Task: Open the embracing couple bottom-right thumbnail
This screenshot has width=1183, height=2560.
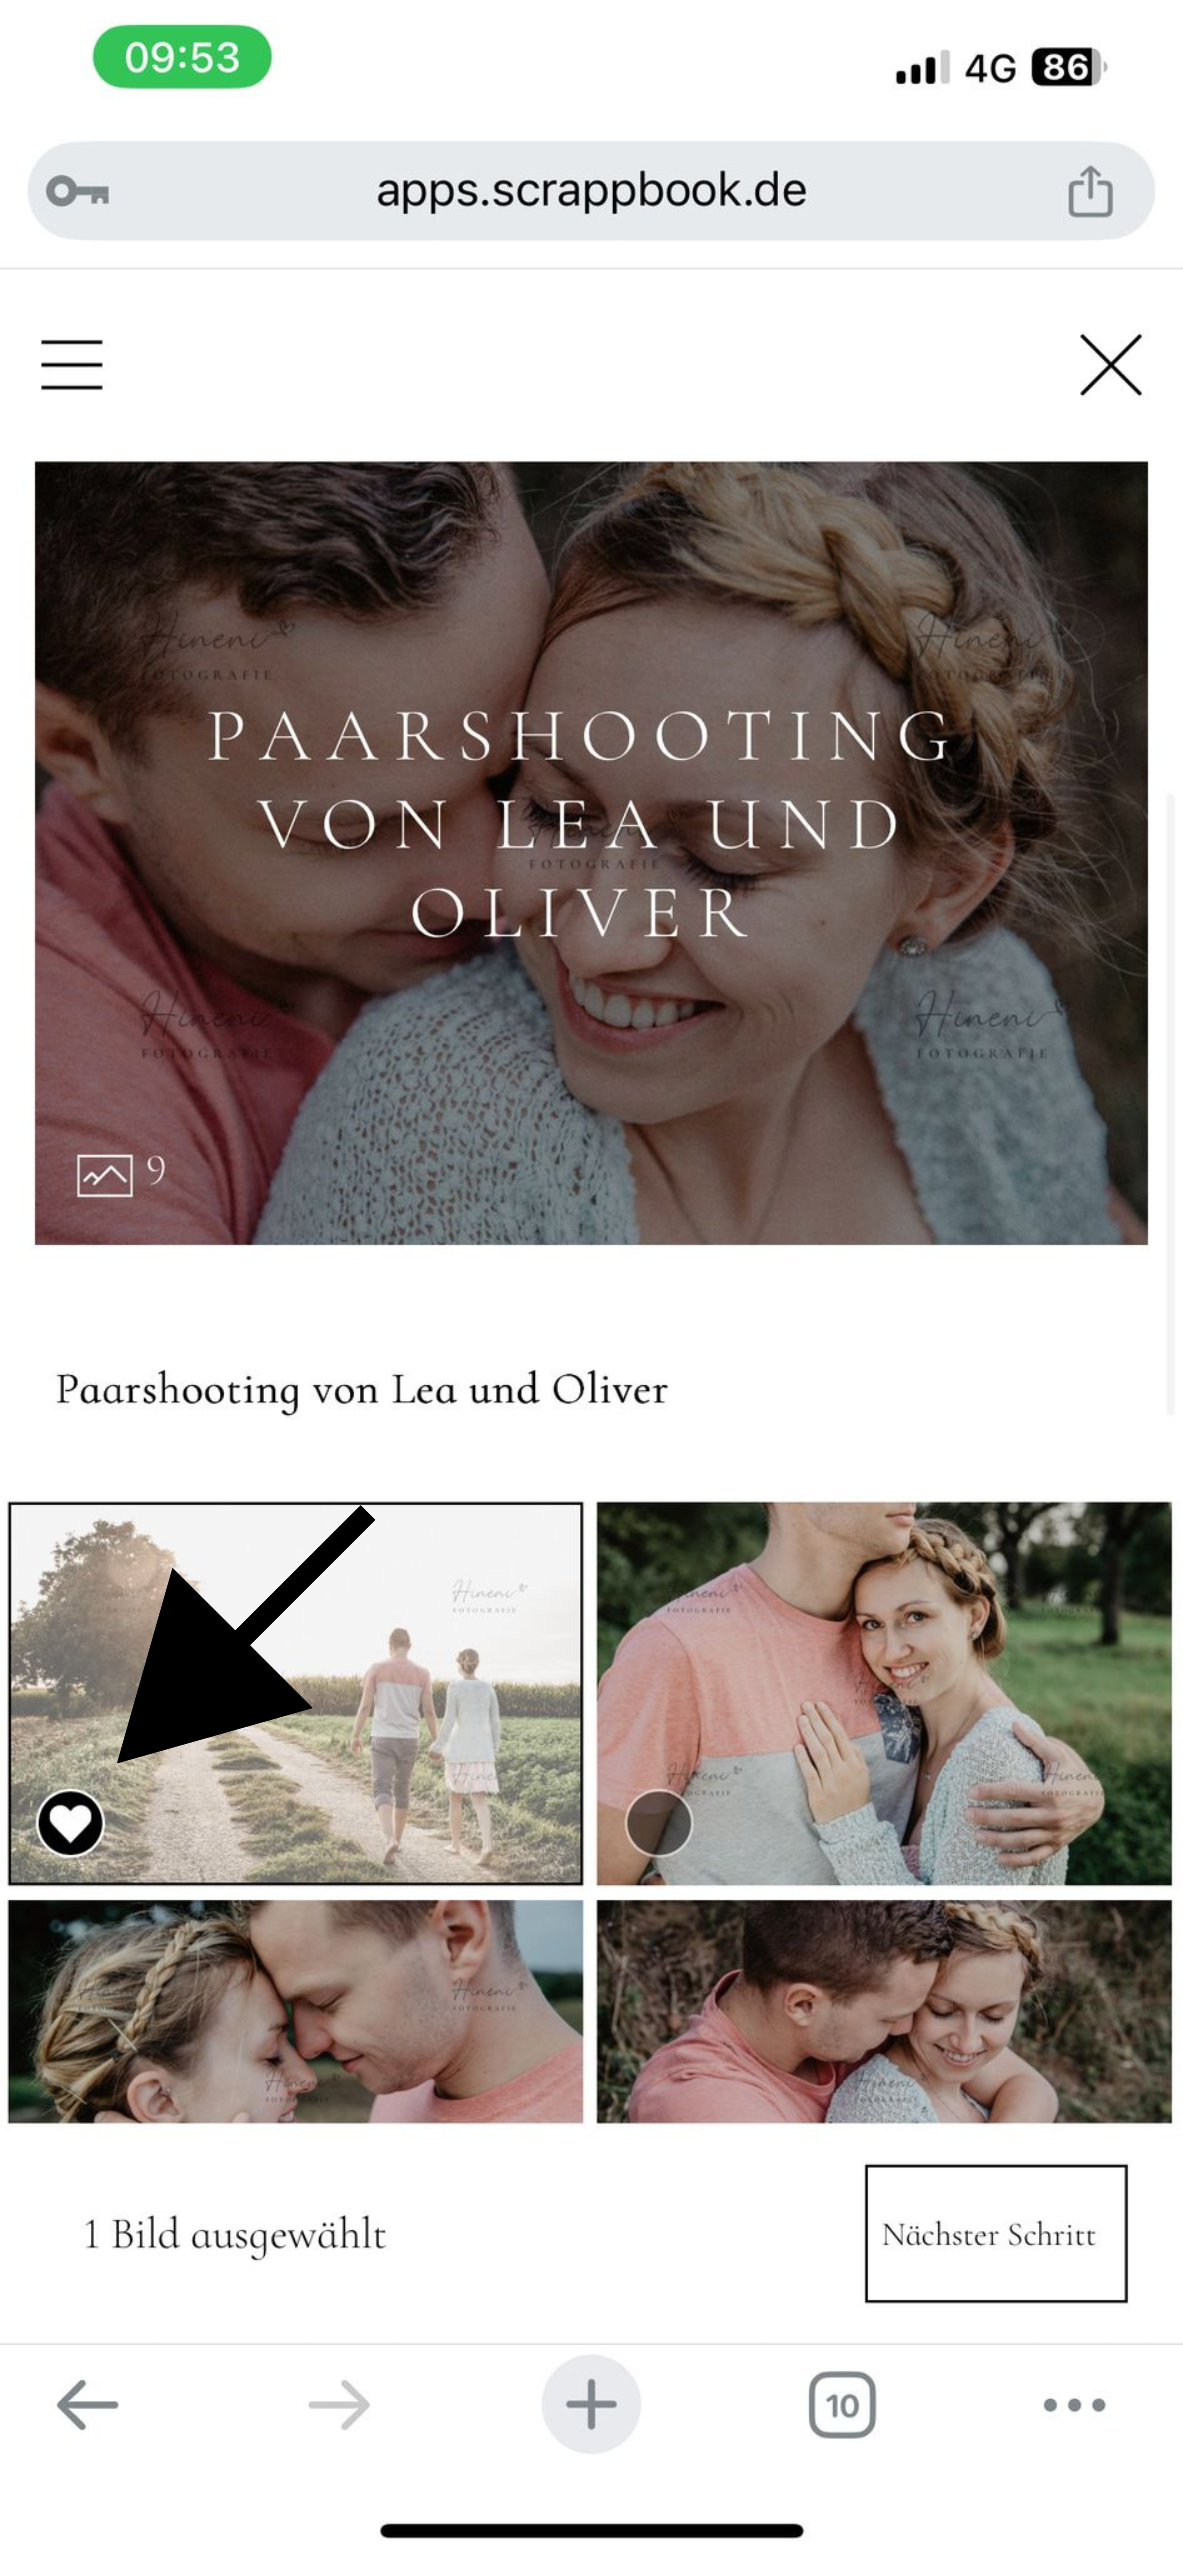Action: click(884, 2012)
